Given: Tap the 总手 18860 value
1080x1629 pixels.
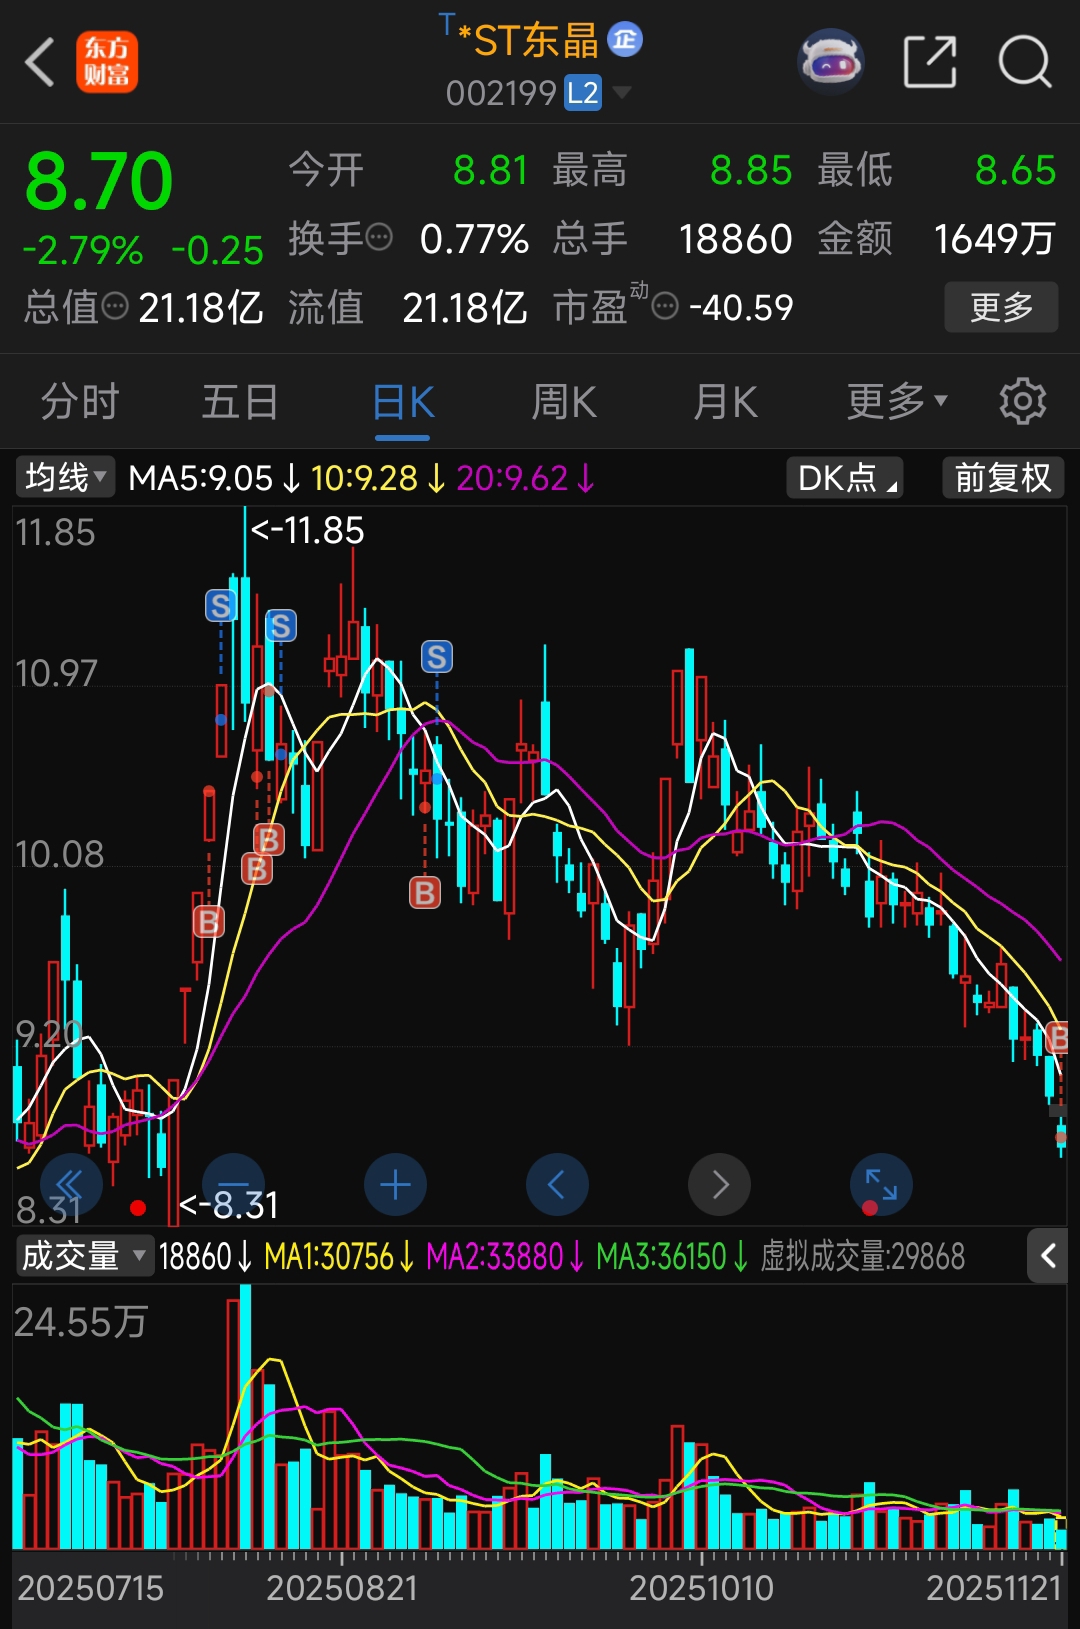Looking at the screenshot, I should tap(735, 238).
